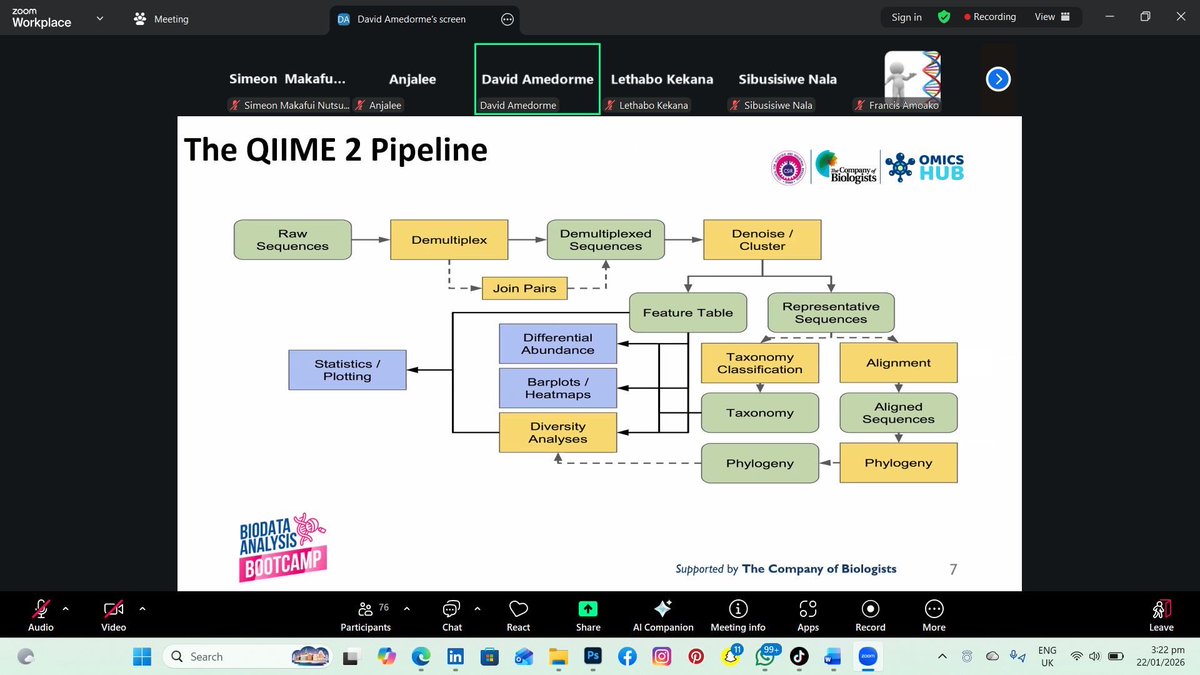Viewport: 1200px width, 675px height.
Task: Open Word from taskbar
Action: (833, 656)
